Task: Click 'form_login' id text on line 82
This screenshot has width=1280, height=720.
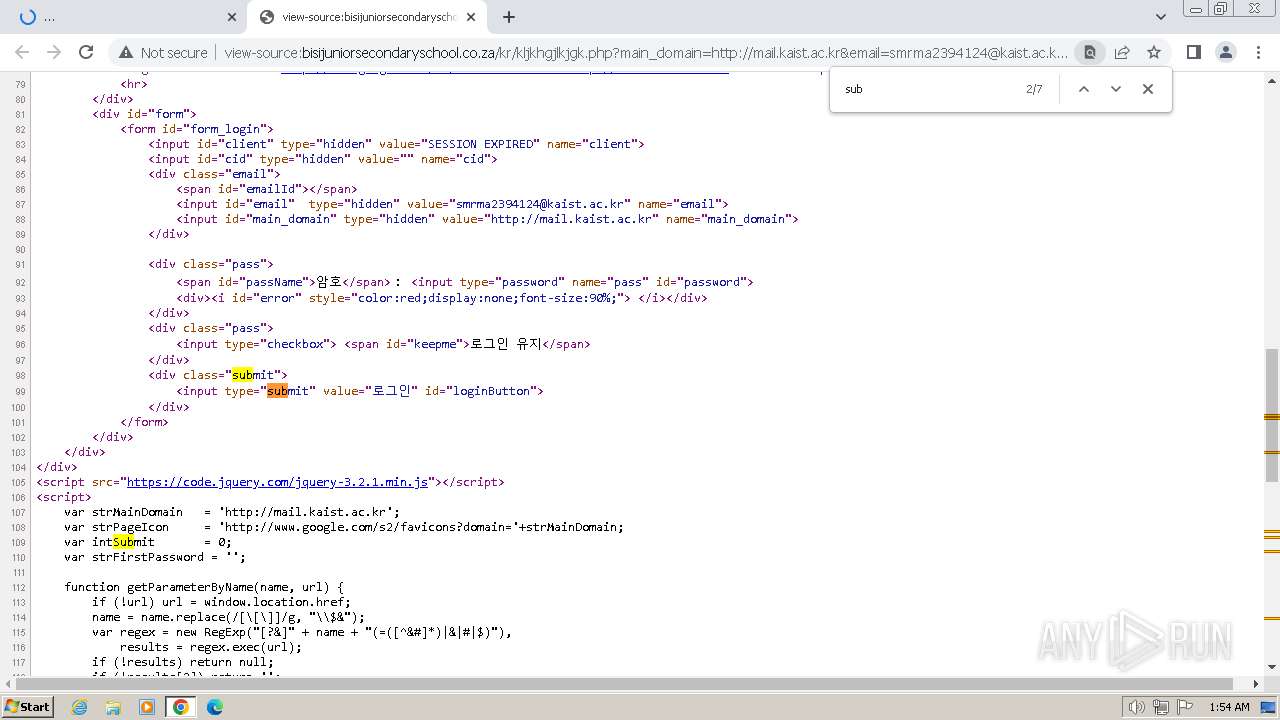Action: point(225,129)
